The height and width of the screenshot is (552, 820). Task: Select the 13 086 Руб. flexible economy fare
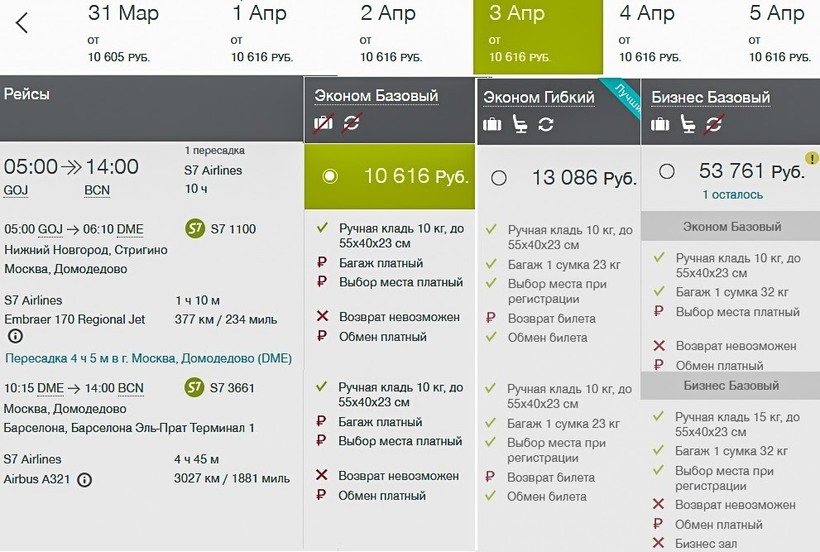click(x=499, y=178)
